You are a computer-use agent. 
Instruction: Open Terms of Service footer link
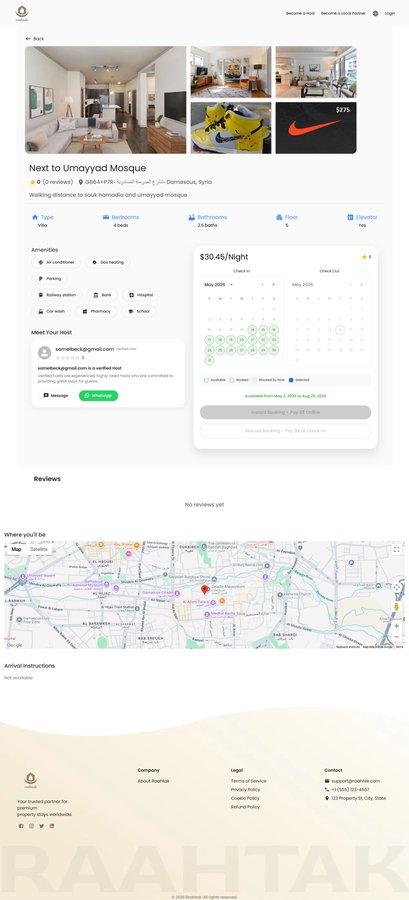click(x=248, y=781)
